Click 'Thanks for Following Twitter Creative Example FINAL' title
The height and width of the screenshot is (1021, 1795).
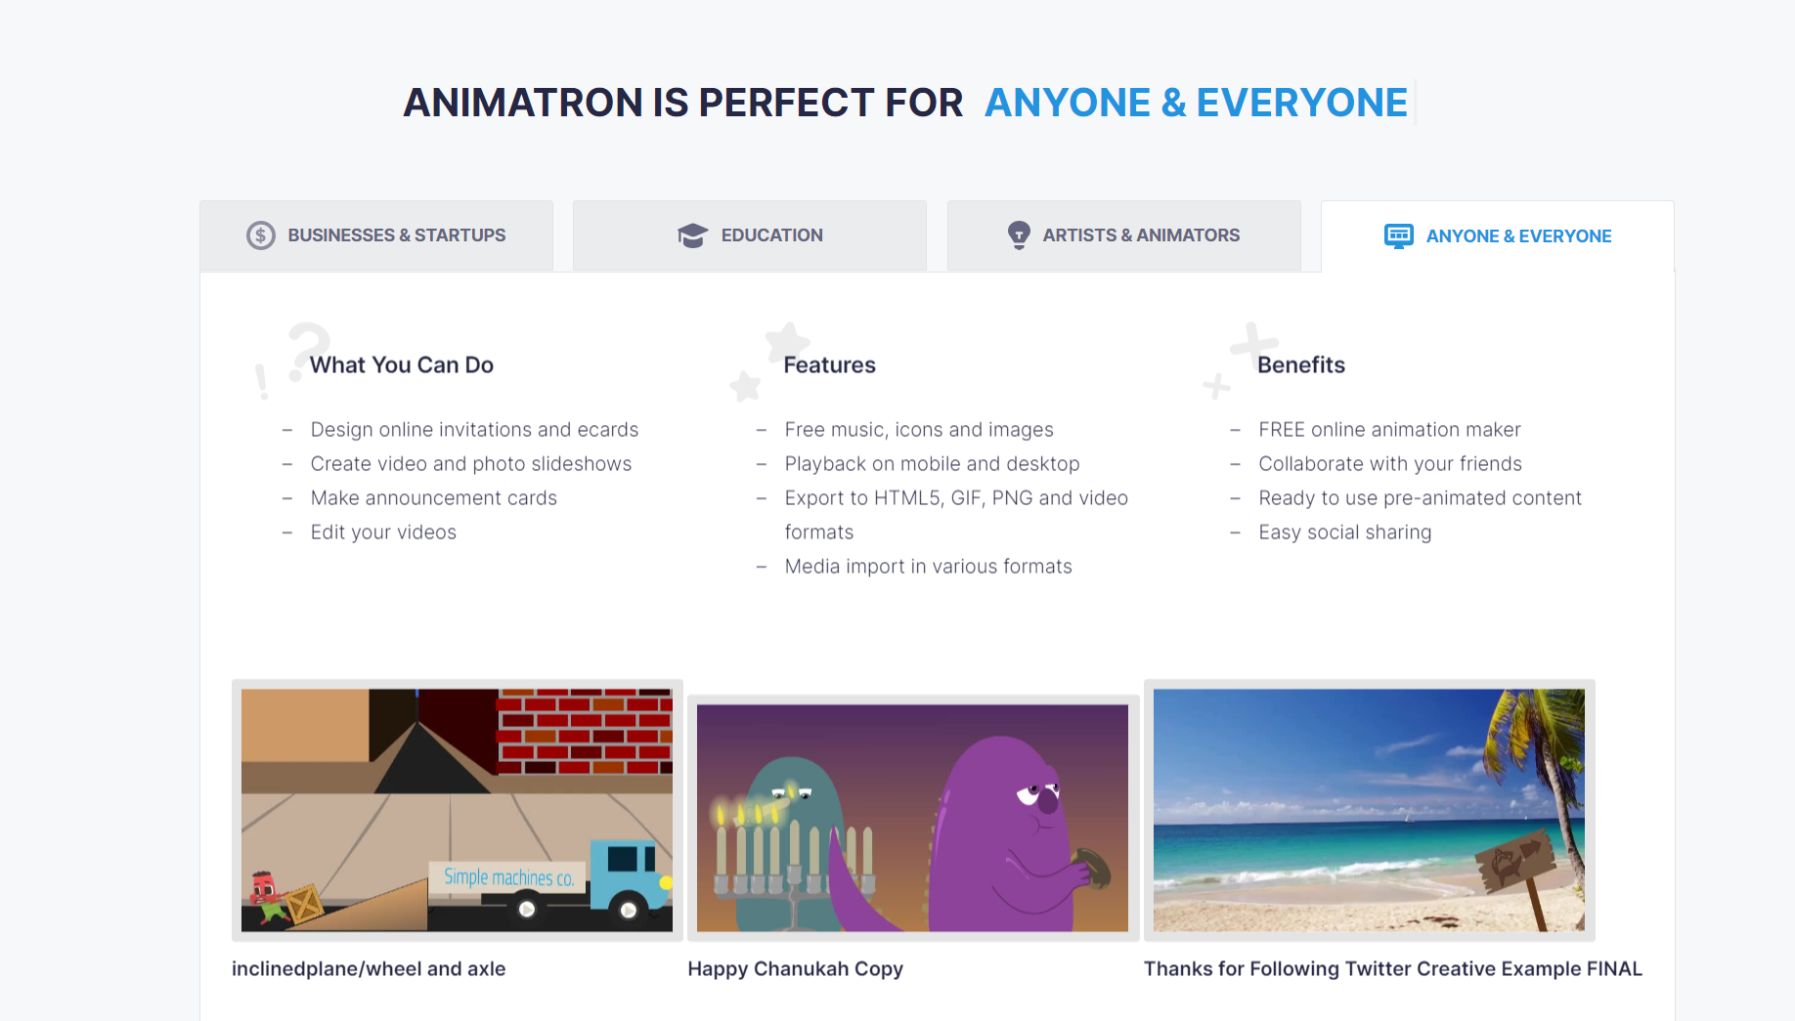(1393, 968)
